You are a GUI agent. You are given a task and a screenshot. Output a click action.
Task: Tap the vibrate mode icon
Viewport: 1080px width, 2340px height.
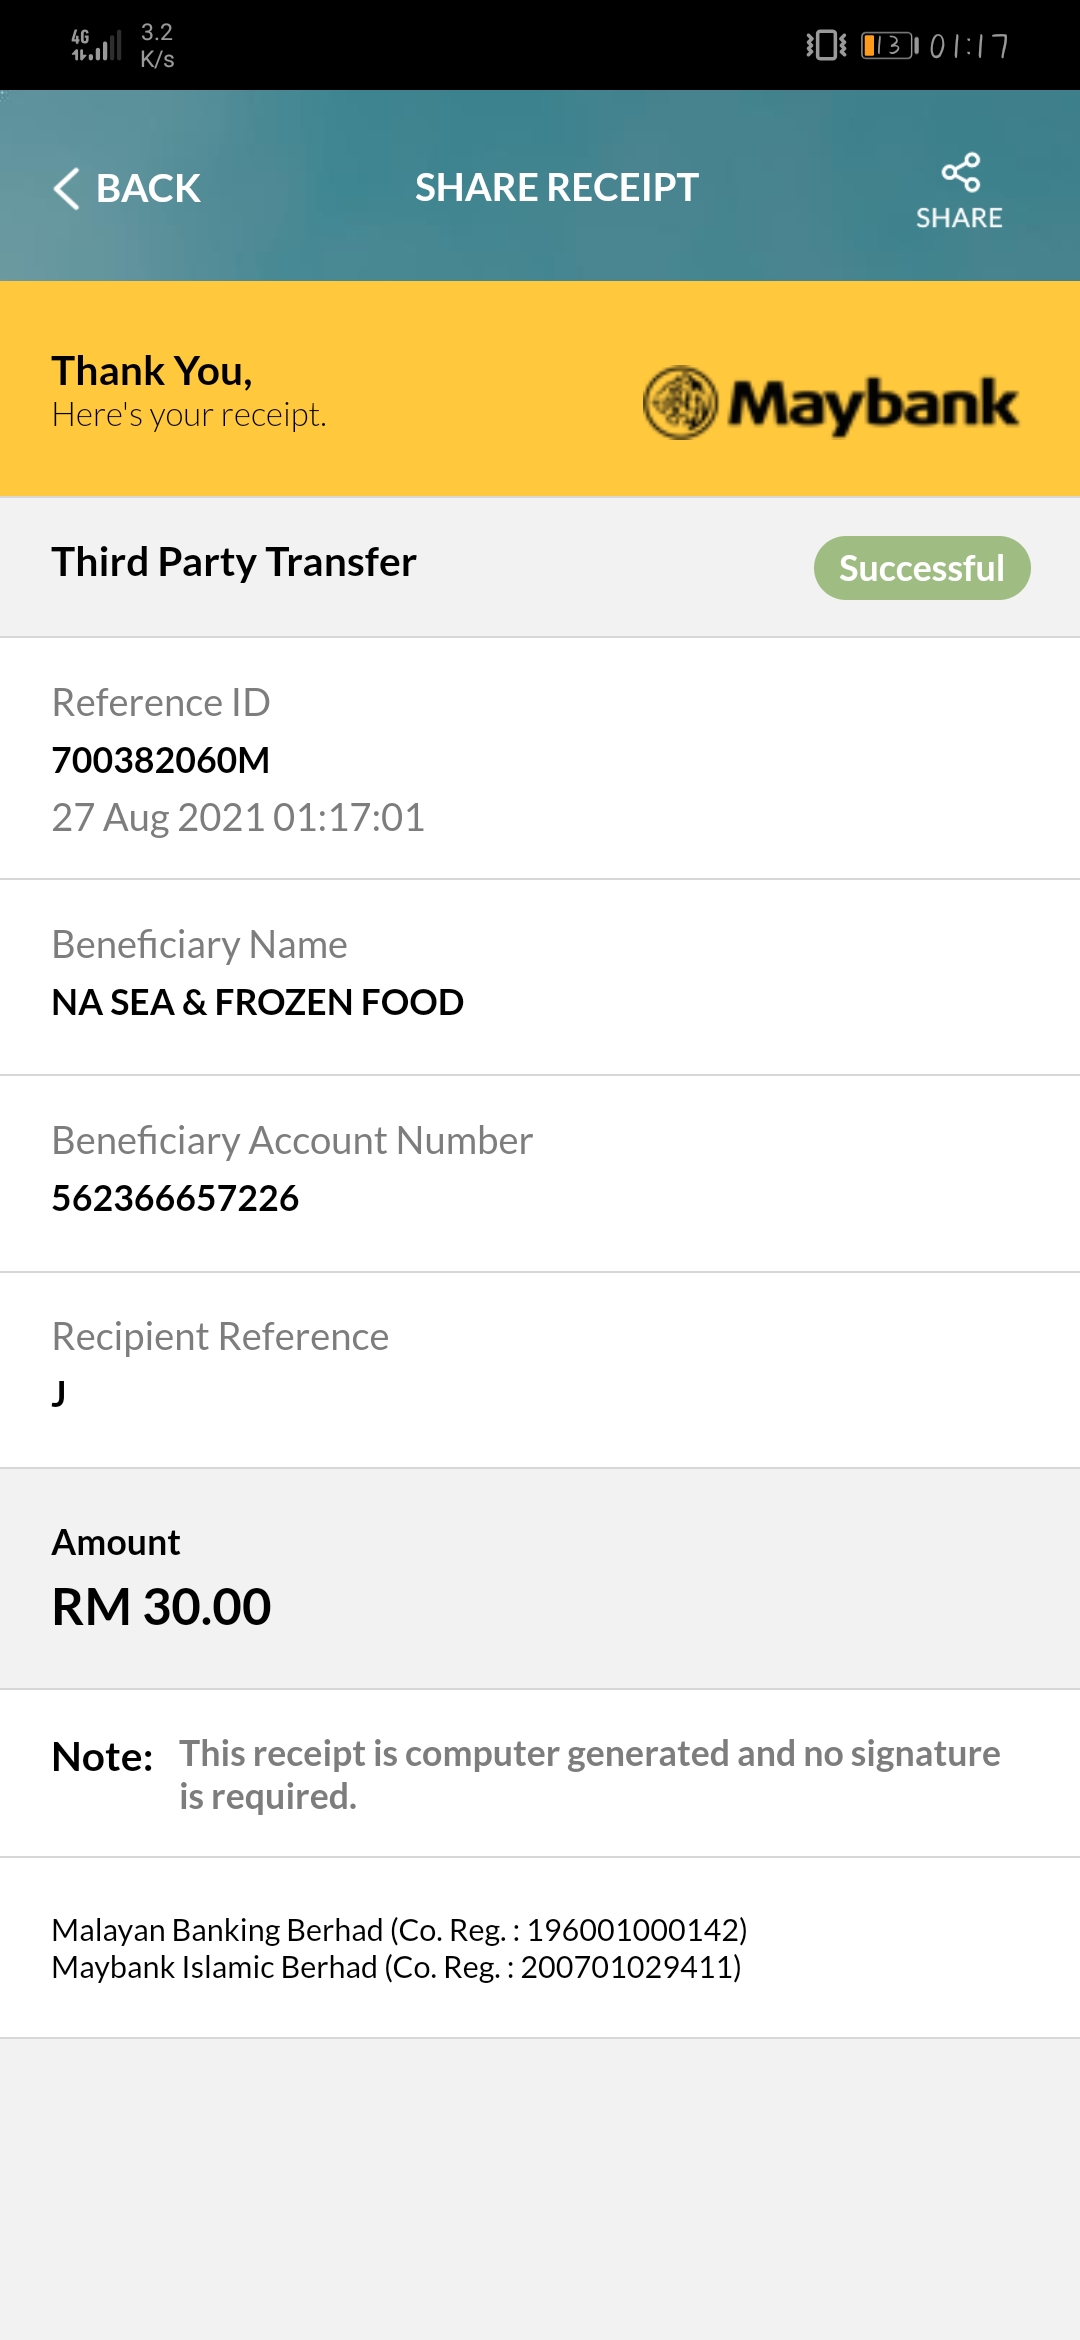[826, 45]
